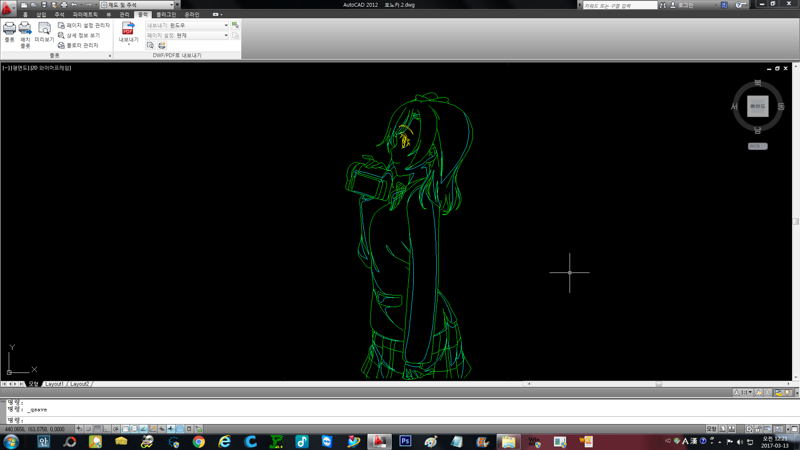Toggle Grid Display in status bar
Image resolution: width=800 pixels, height=450 pixels.
97,429
